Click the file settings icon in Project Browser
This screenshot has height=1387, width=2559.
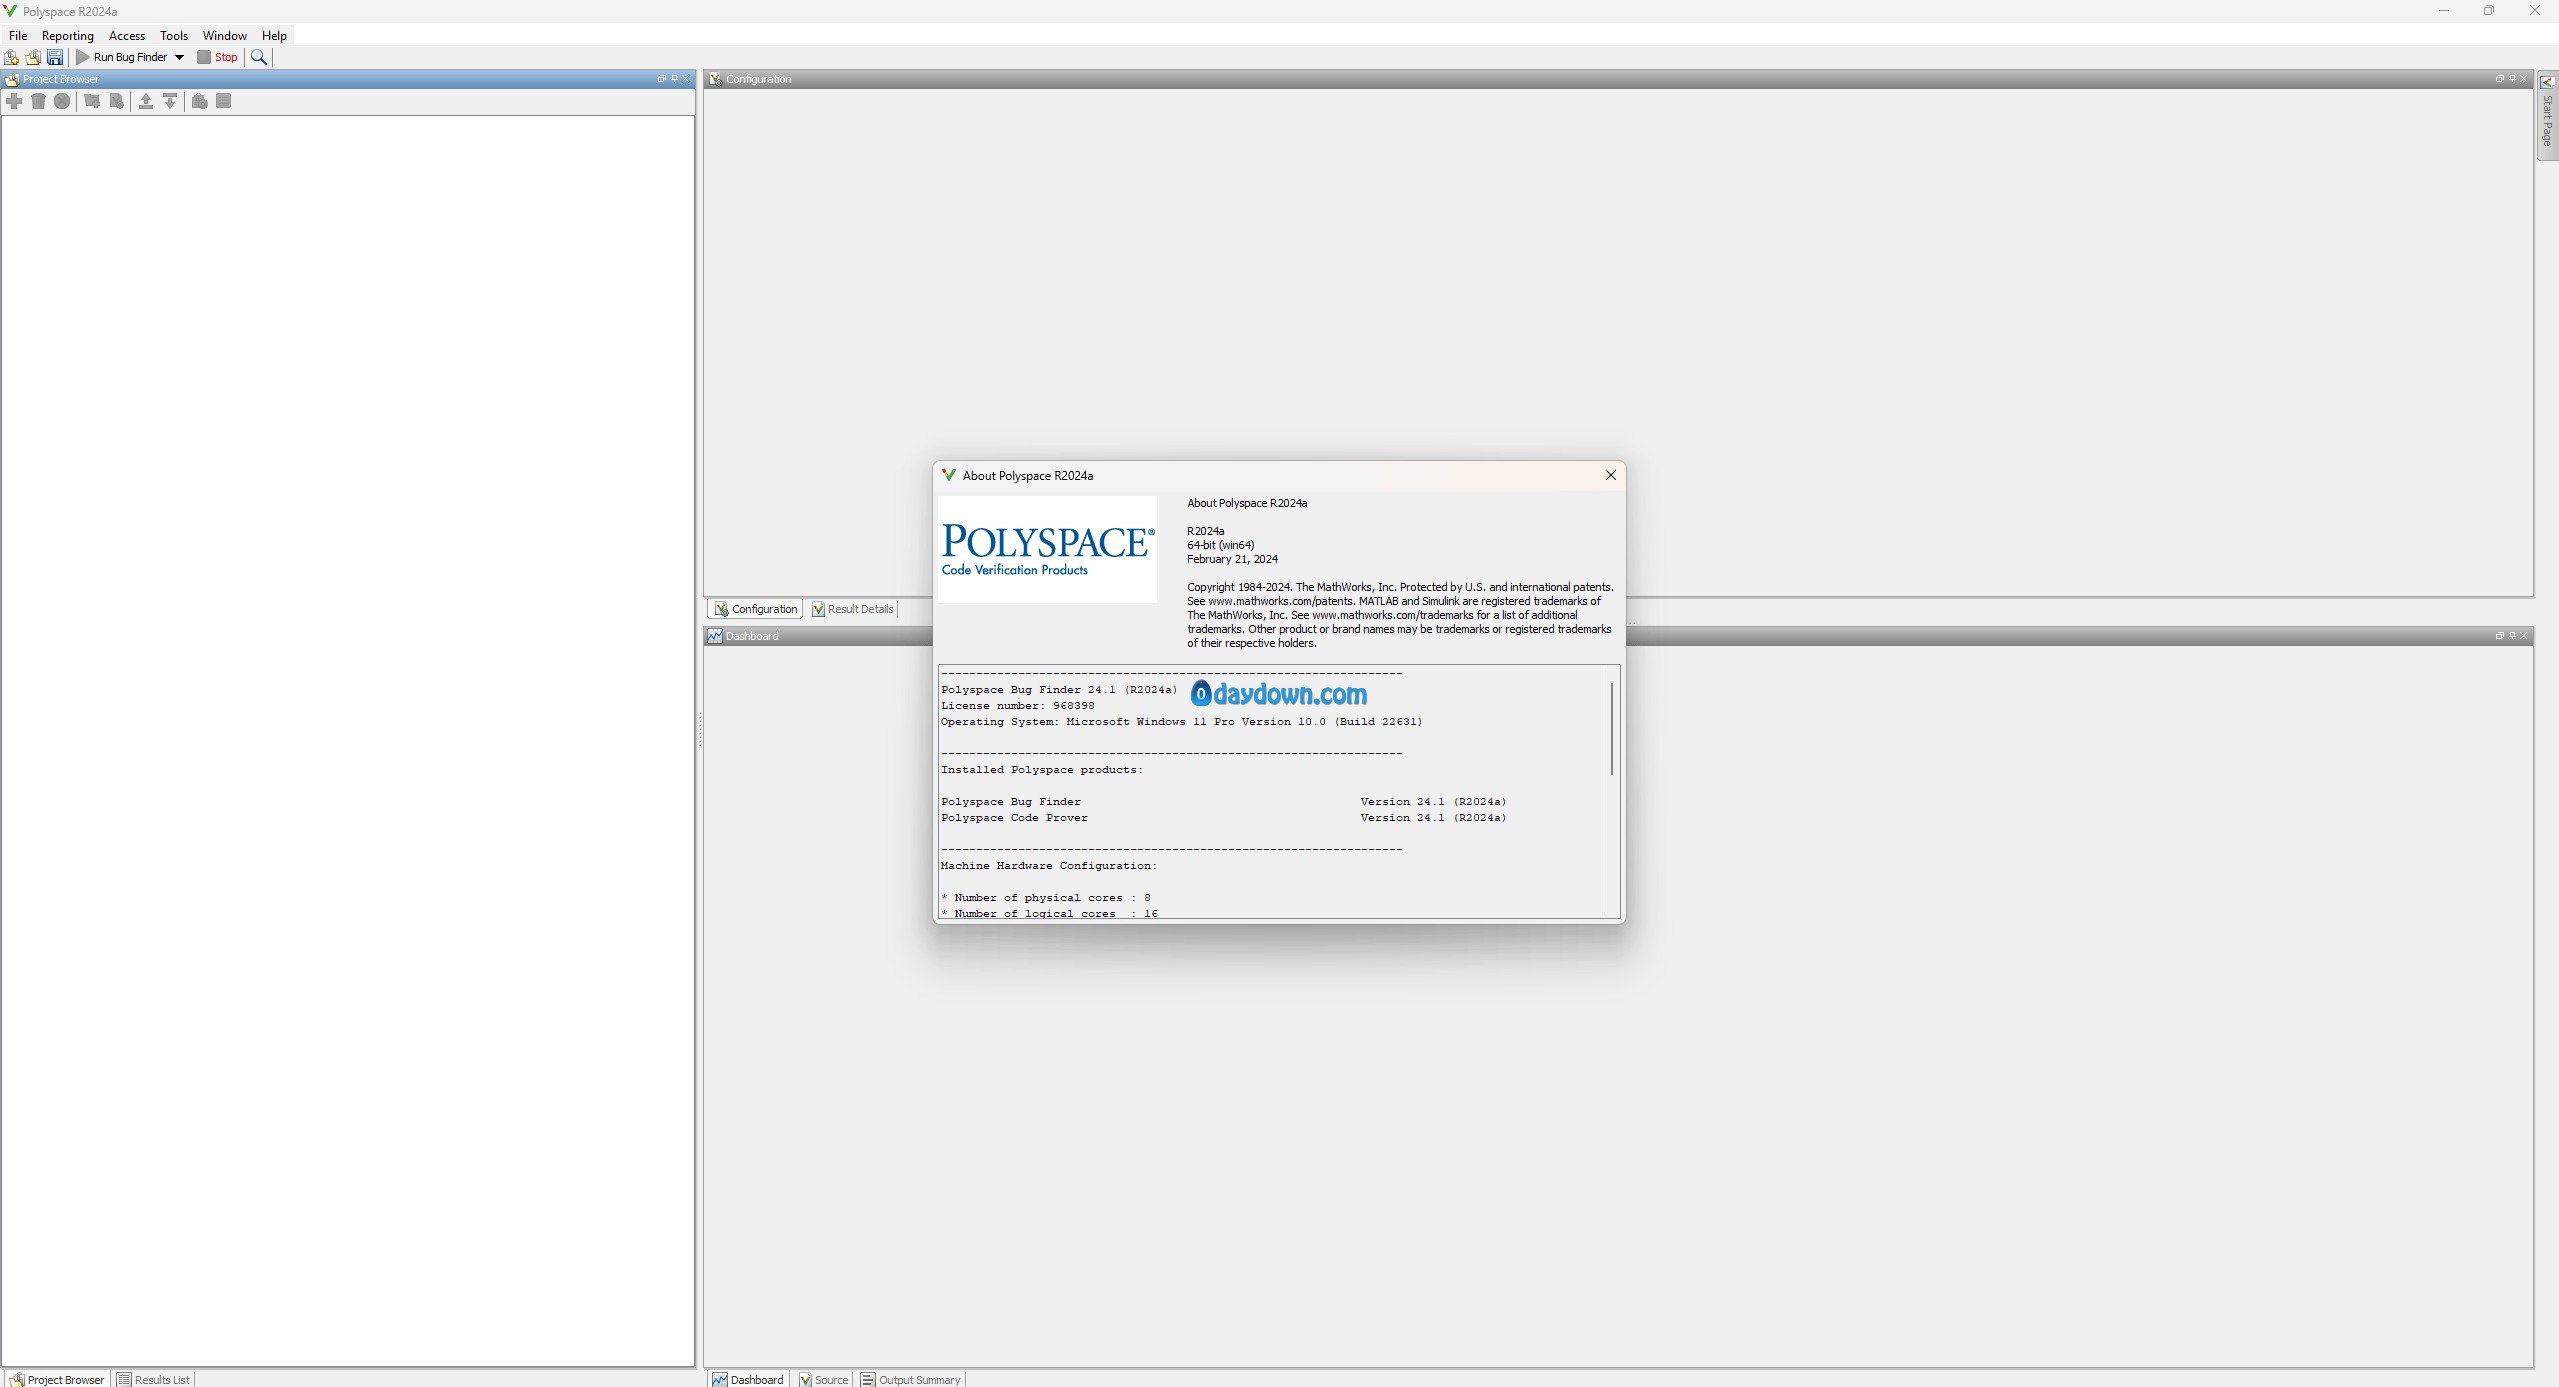click(116, 101)
